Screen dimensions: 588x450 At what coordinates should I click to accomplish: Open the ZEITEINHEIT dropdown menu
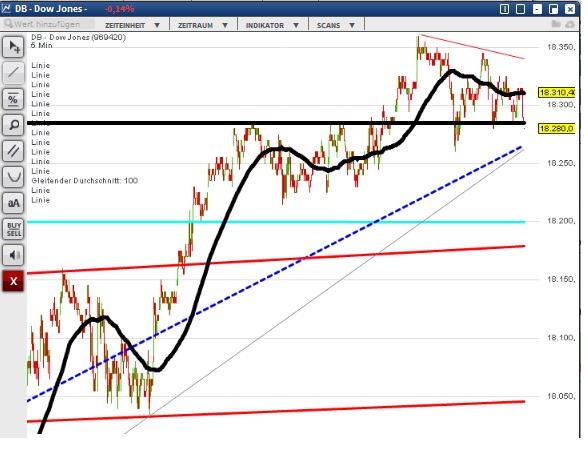[133, 25]
